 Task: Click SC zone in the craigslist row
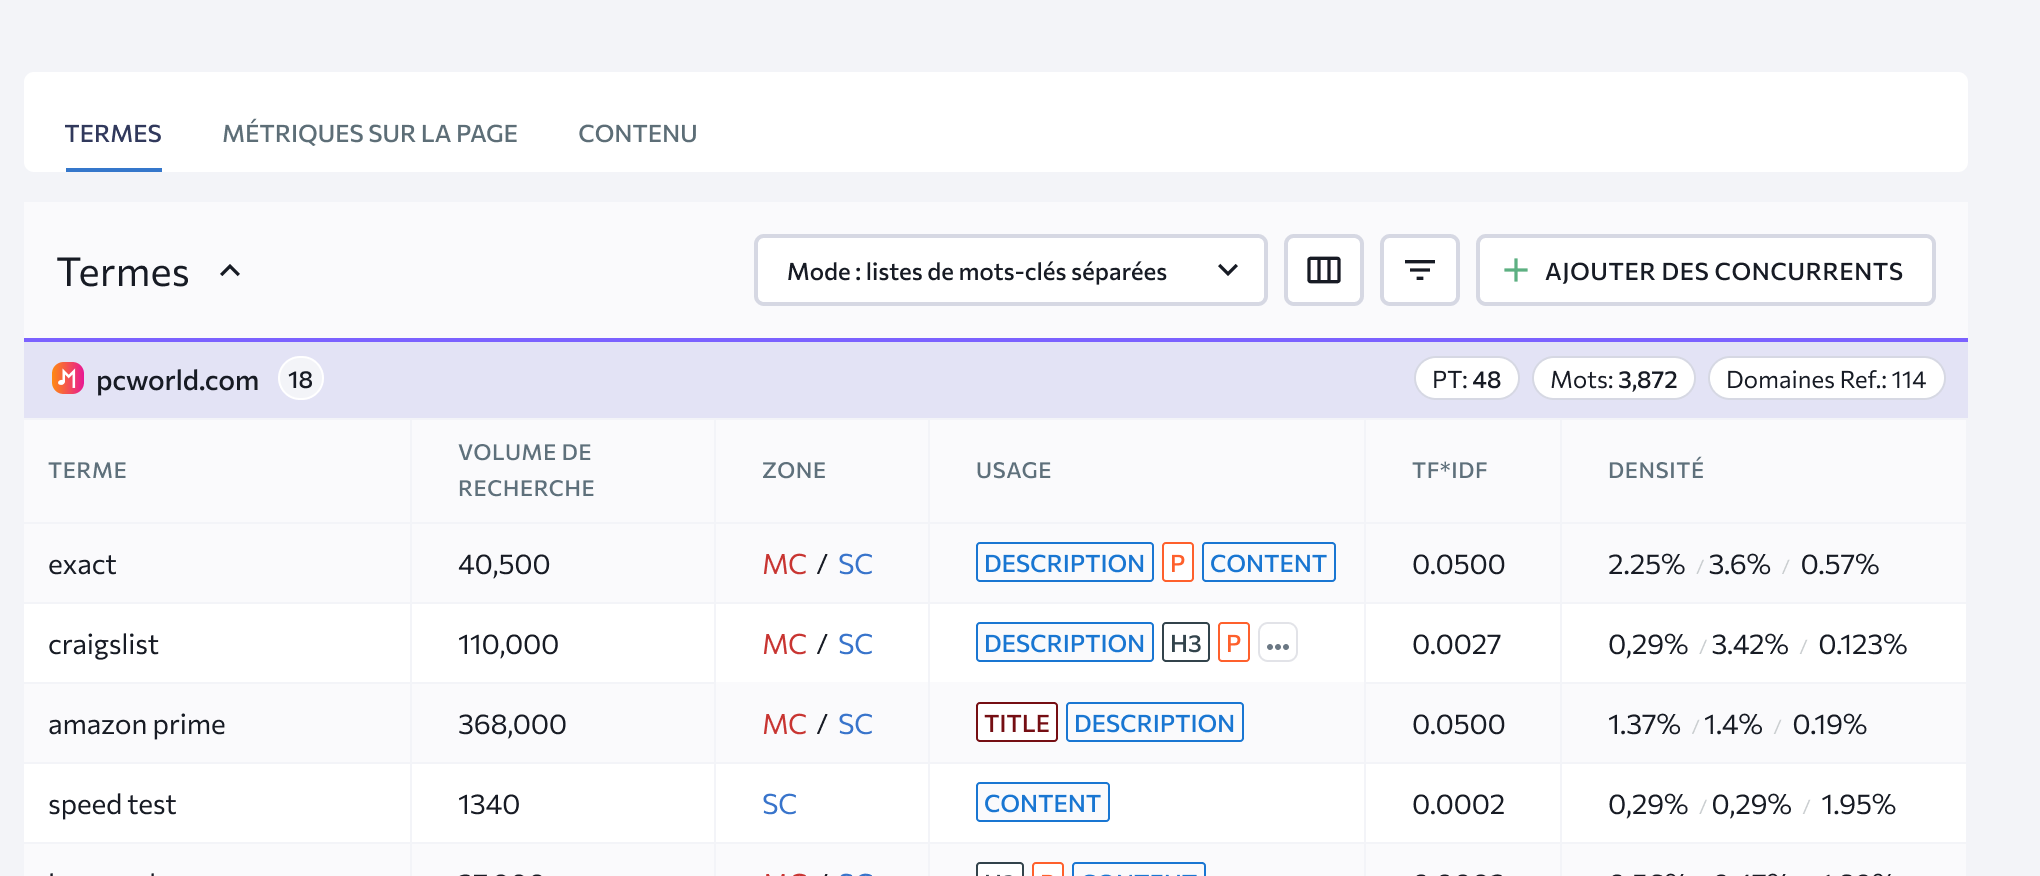click(x=855, y=644)
